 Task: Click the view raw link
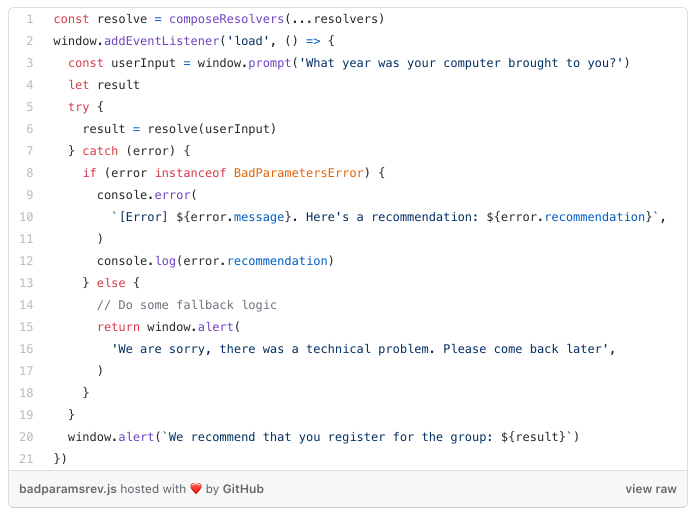point(651,489)
